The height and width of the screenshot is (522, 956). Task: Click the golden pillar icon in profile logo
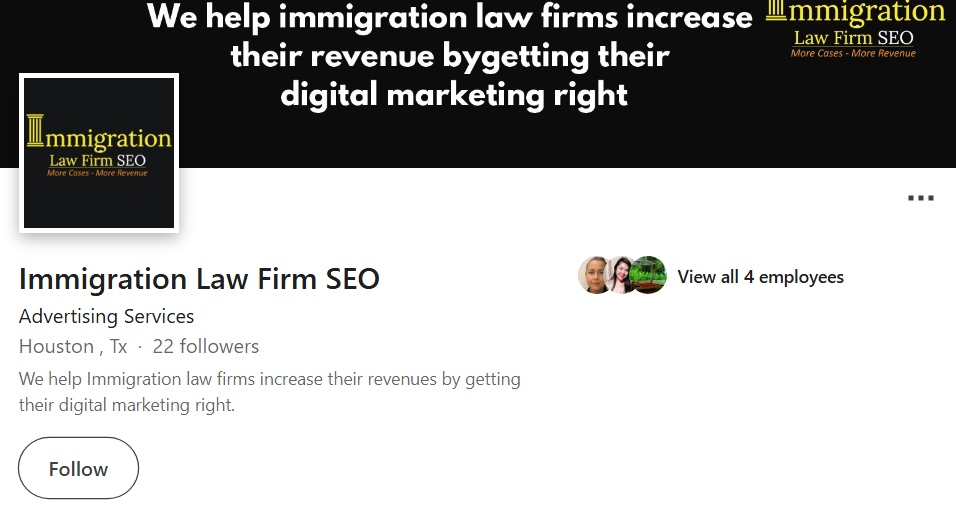click(x=37, y=135)
